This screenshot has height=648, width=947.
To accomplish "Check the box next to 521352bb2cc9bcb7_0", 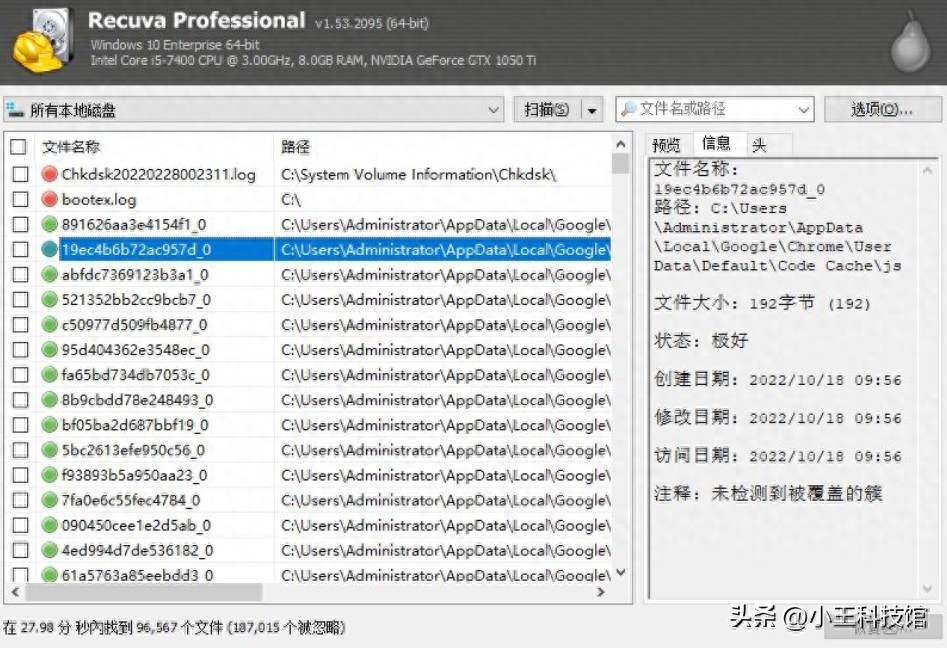I will [x=21, y=299].
